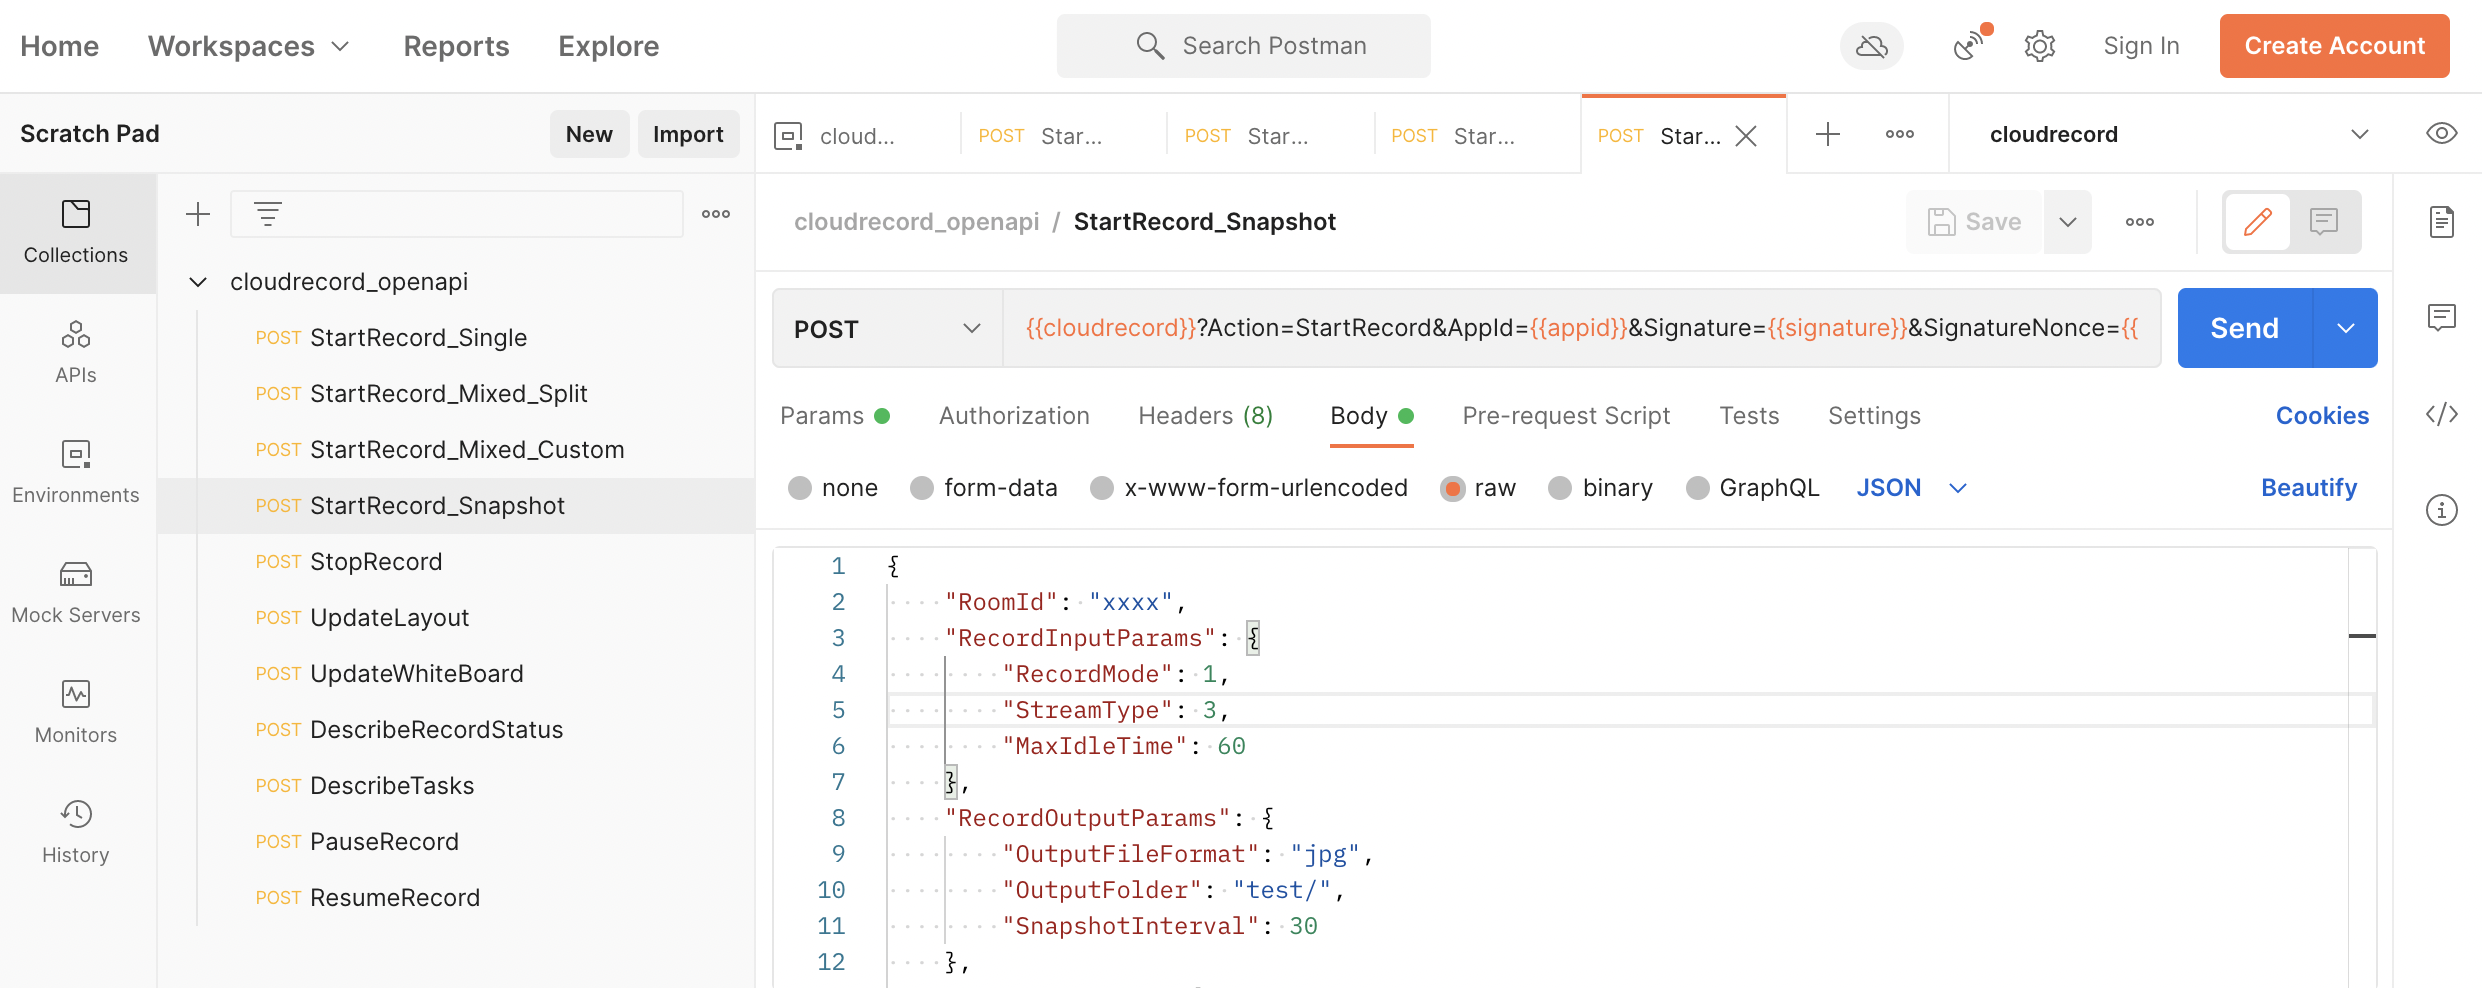
Task: Select the x-www-form-urlencoded body radio
Action: 1101,488
